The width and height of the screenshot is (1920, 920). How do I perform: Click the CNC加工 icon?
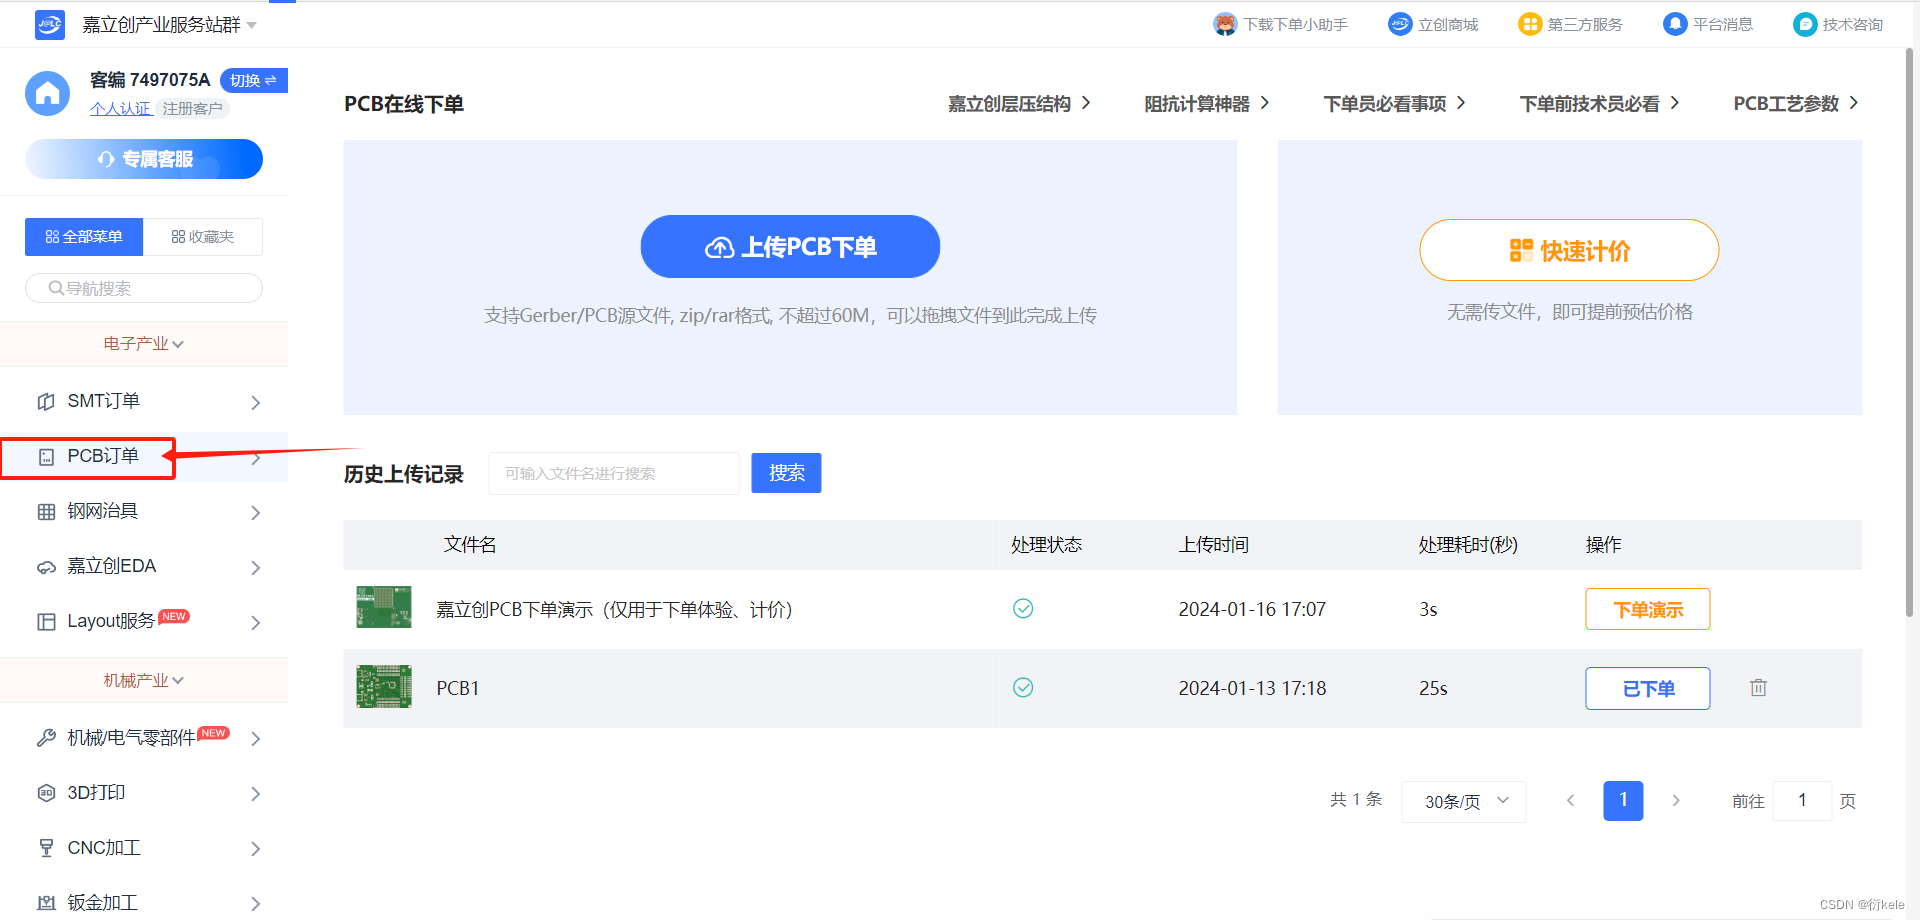pos(46,848)
